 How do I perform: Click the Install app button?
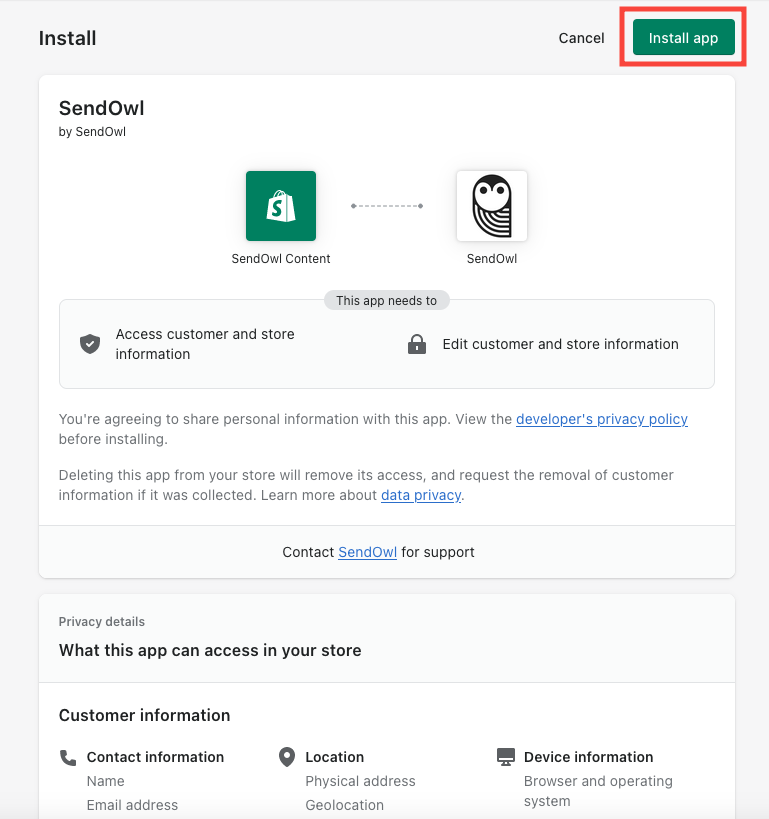(x=683, y=38)
